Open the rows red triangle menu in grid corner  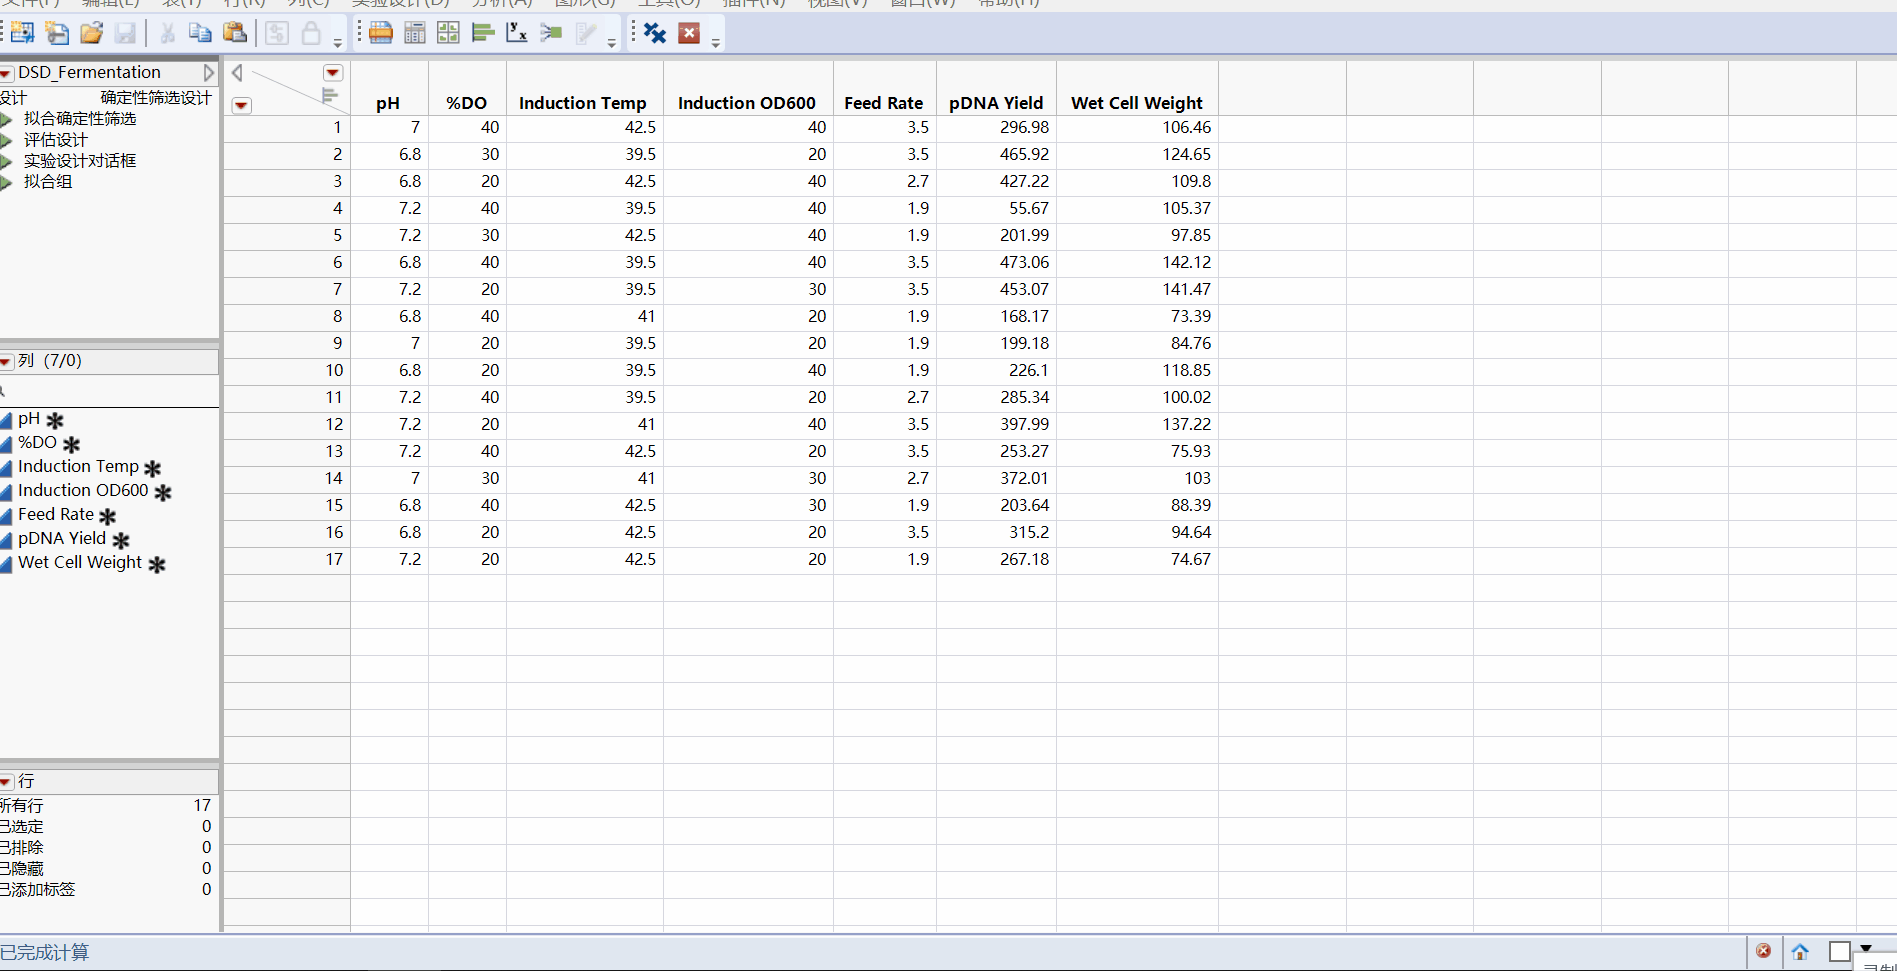pyautogui.click(x=241, y=105)
